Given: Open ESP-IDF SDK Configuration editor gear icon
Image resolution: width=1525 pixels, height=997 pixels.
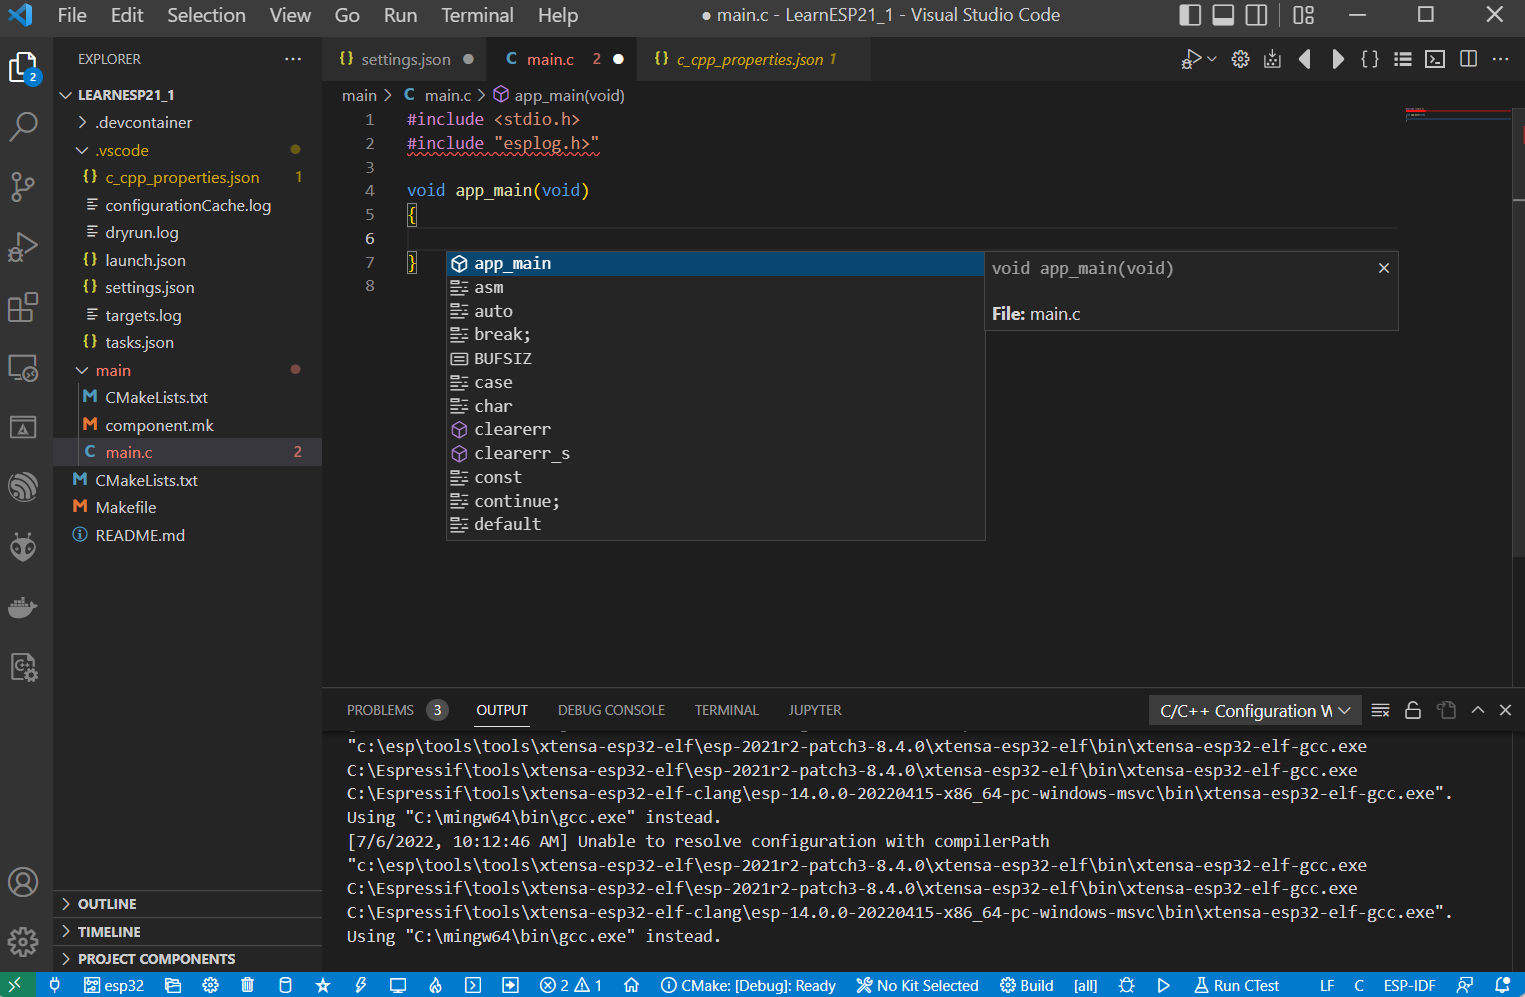Looking at the screenshot, I should click(210, 985).
